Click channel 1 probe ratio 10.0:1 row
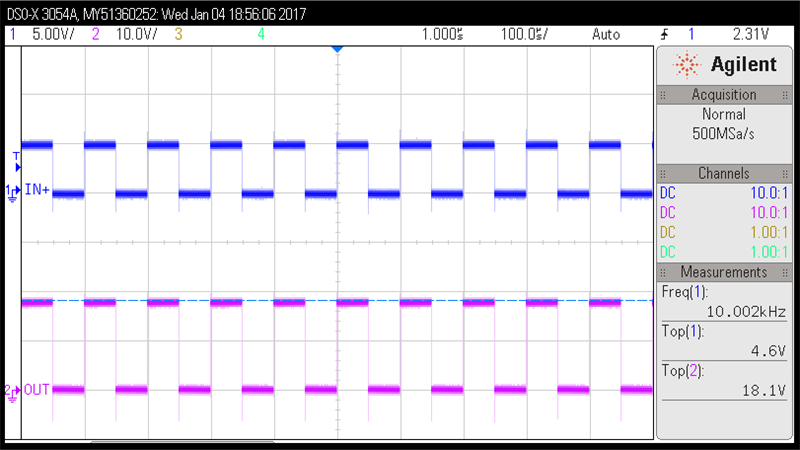Viewport: 800px width, 450px height. click(x=724, y=193)
